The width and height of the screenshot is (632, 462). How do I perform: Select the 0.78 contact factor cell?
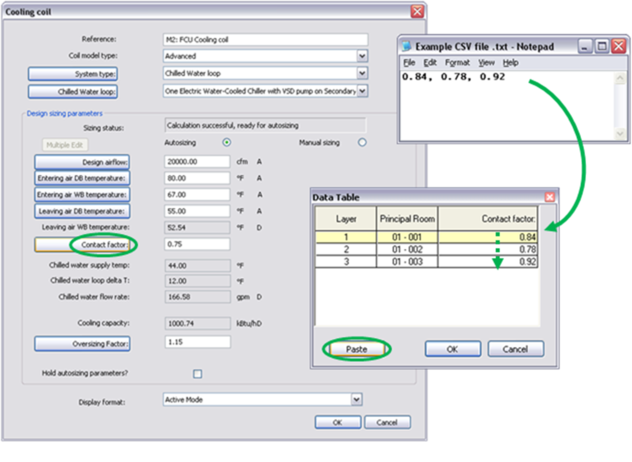click(490, 249)
